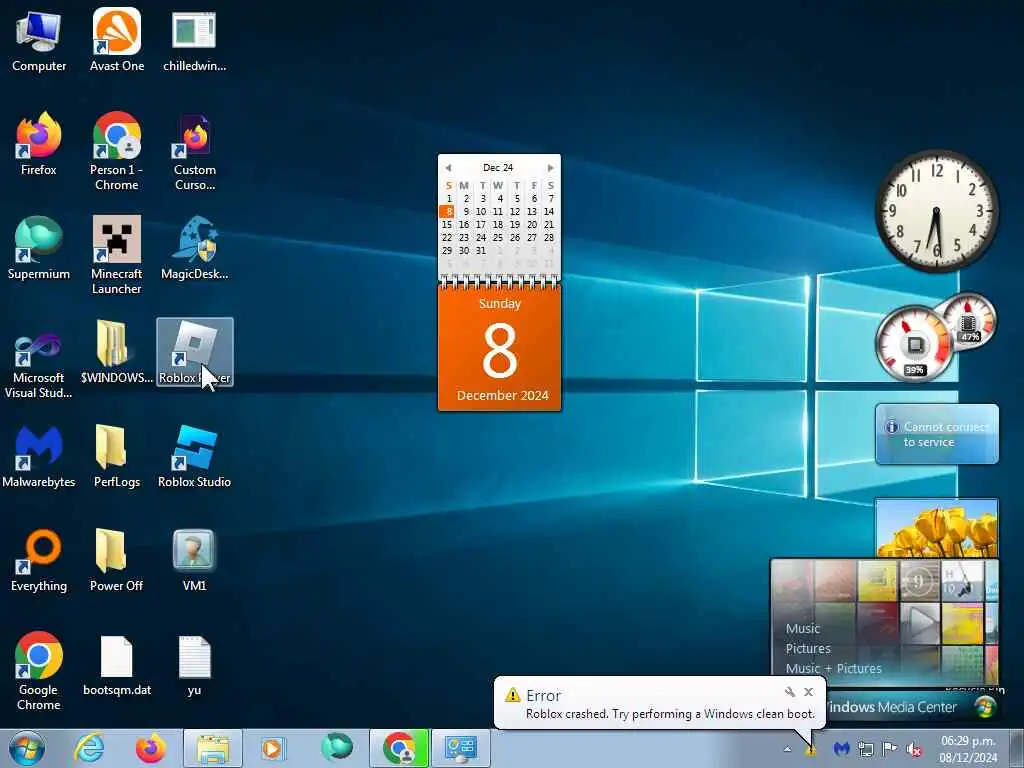Open Firefox from the taskbar

(151, 748)
